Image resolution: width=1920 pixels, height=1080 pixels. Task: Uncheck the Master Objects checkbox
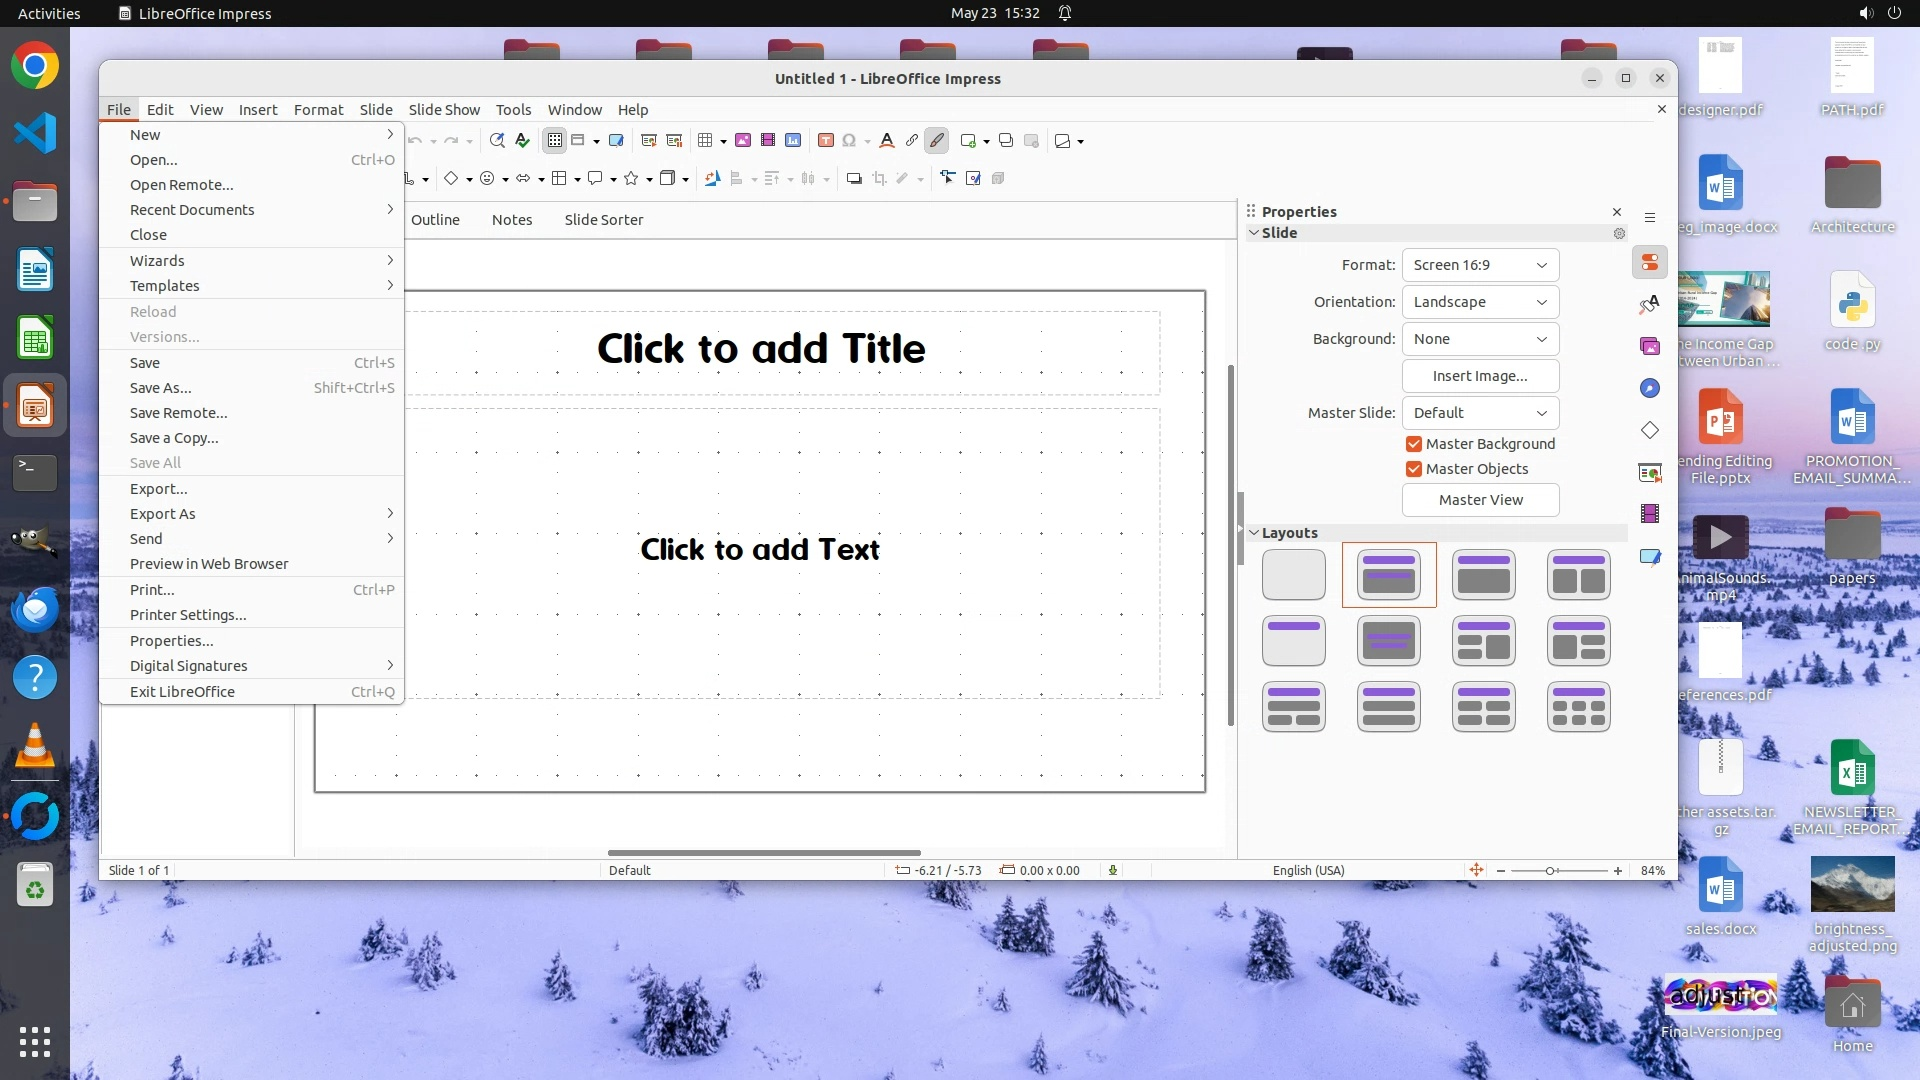coord(1414,469)
